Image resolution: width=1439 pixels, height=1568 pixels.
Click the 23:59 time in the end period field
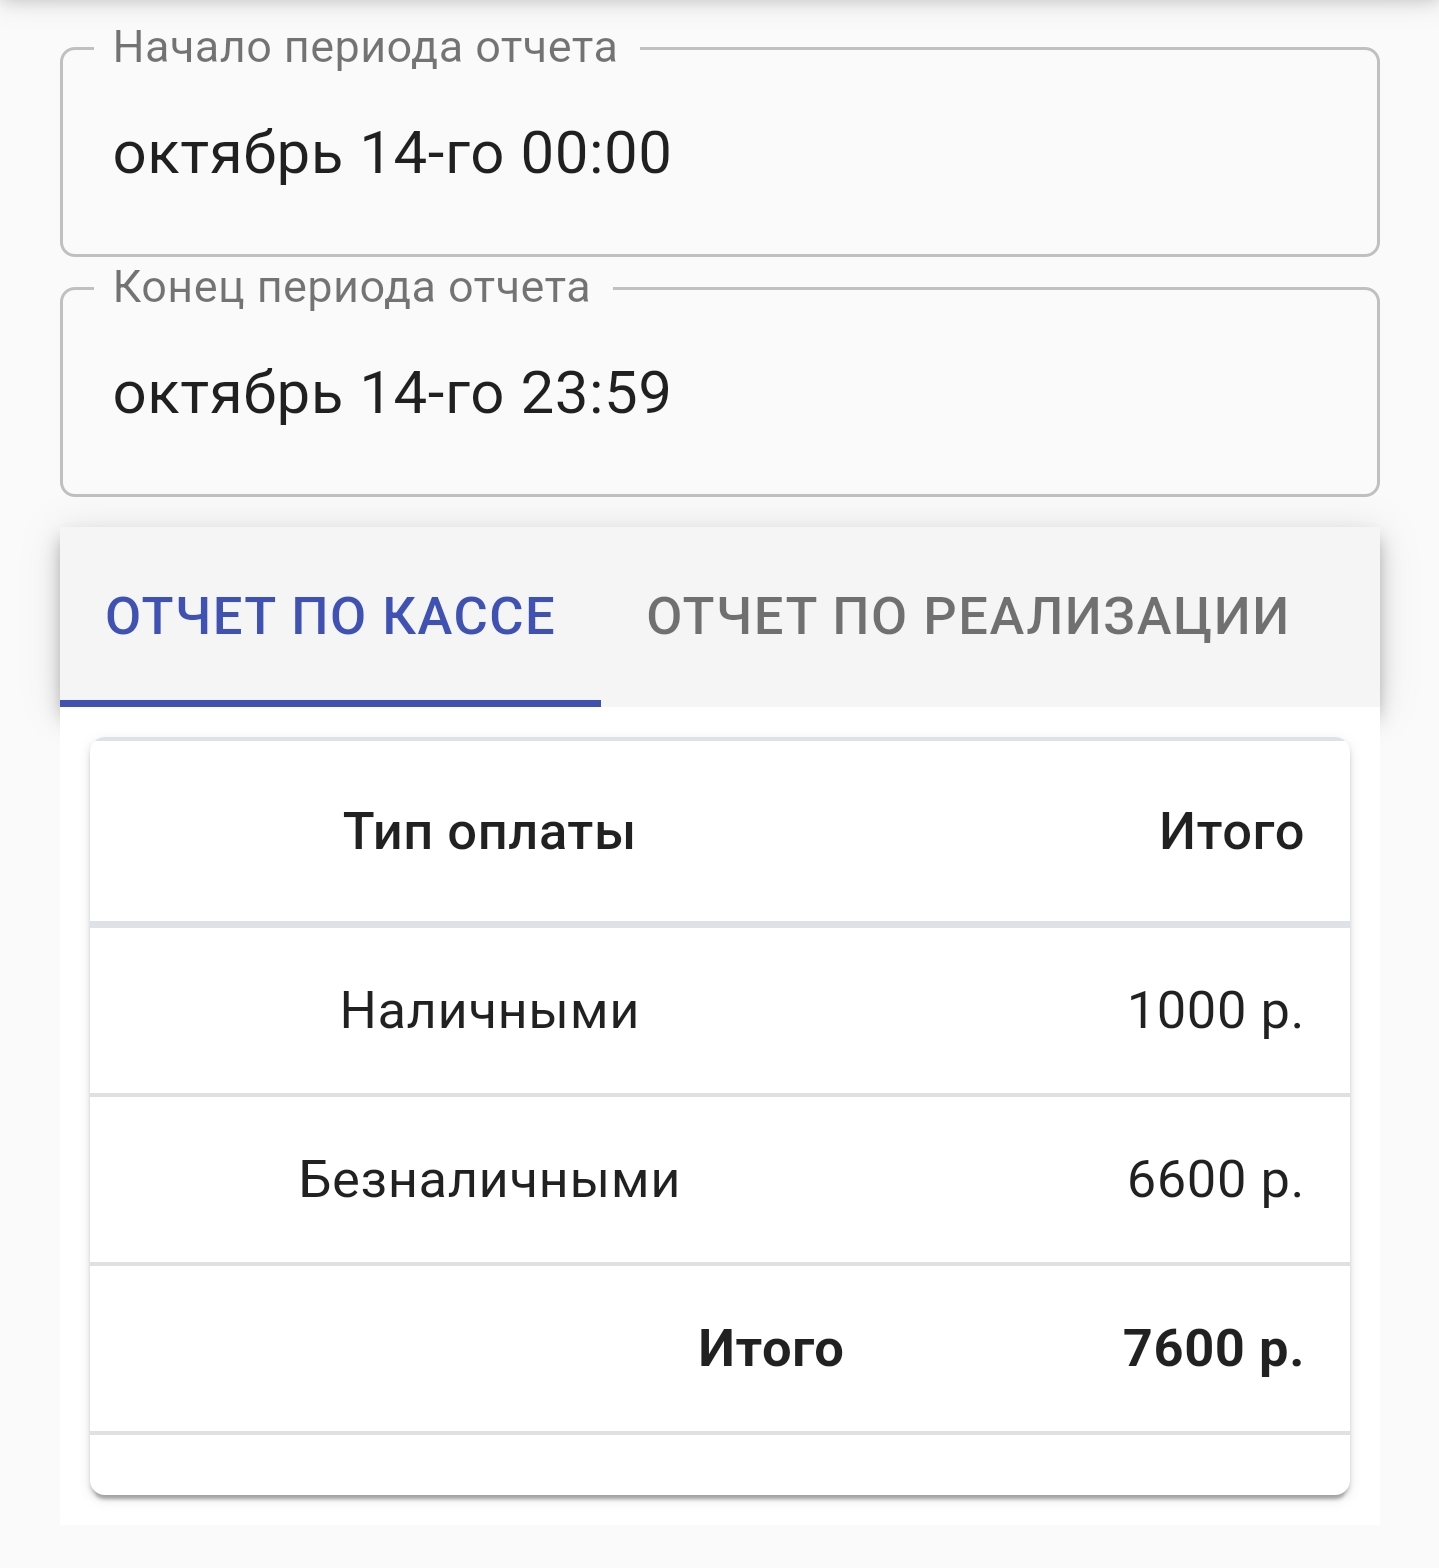[595, 393]
